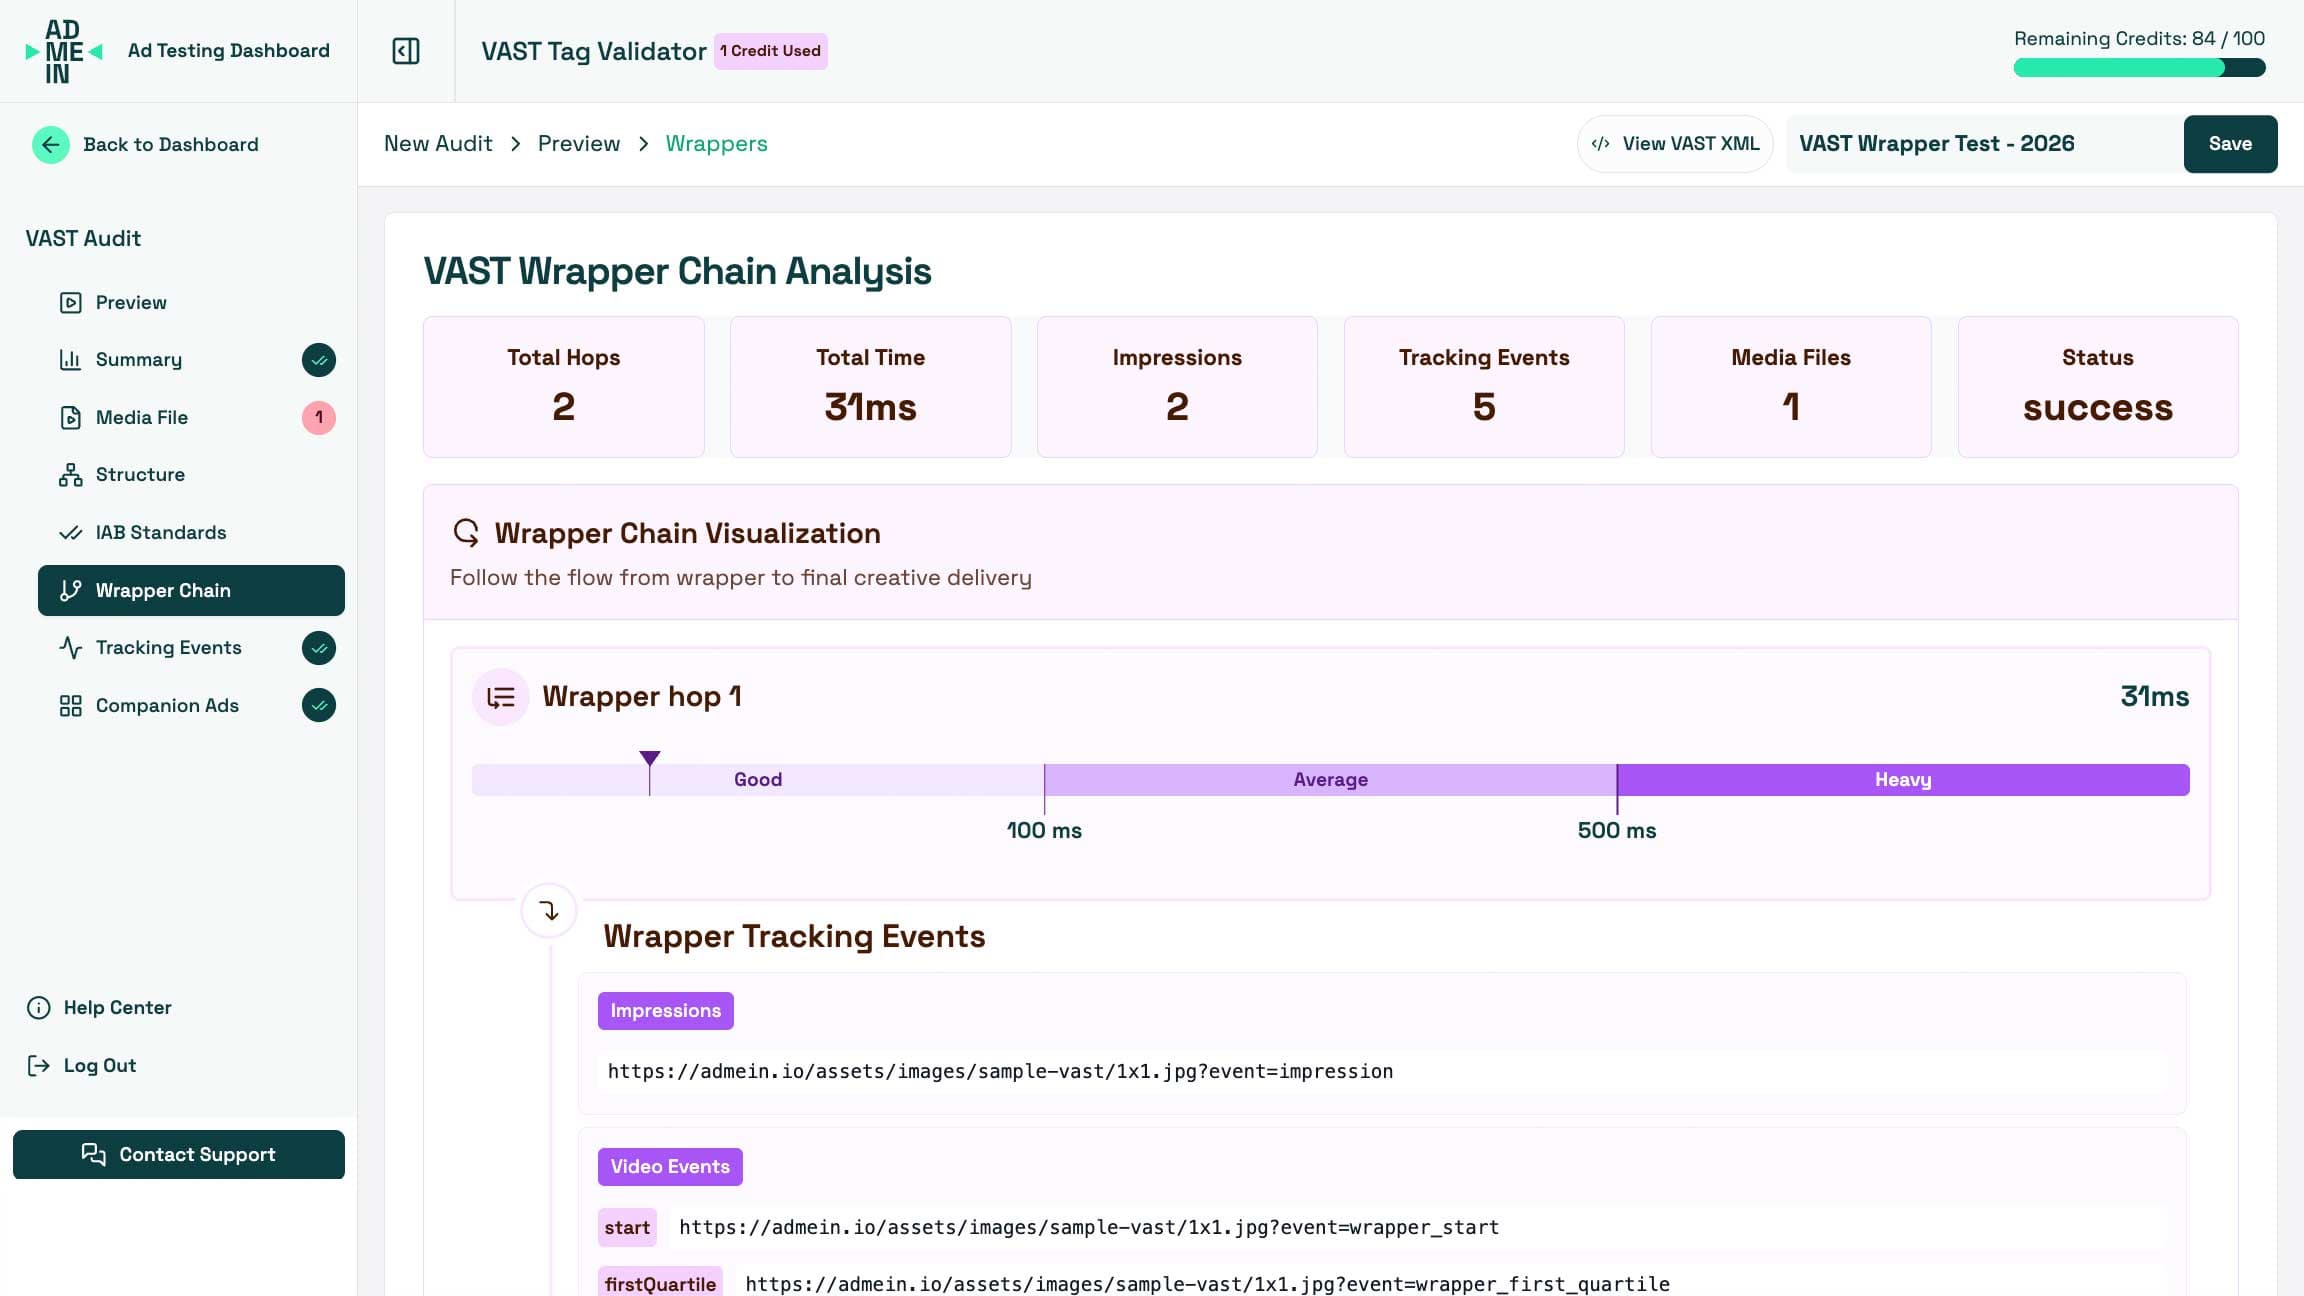Open the Help Center link
This screenshot has height=1296, width=2304.
tap(99, 1007)
